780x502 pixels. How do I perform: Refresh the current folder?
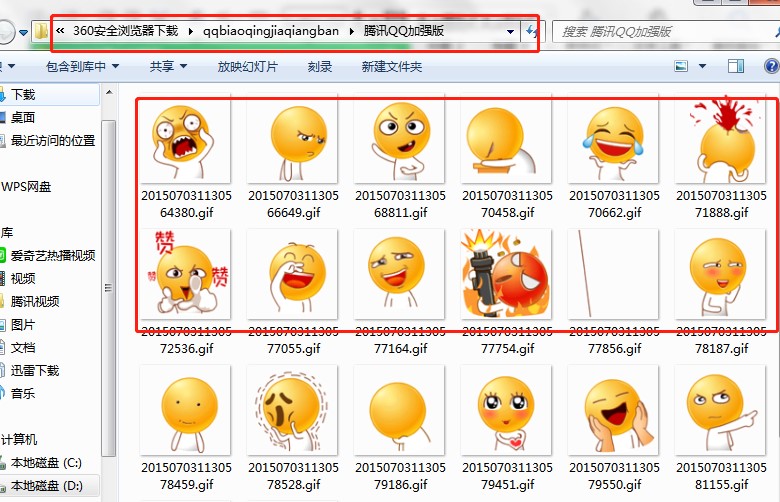(532, 32)
